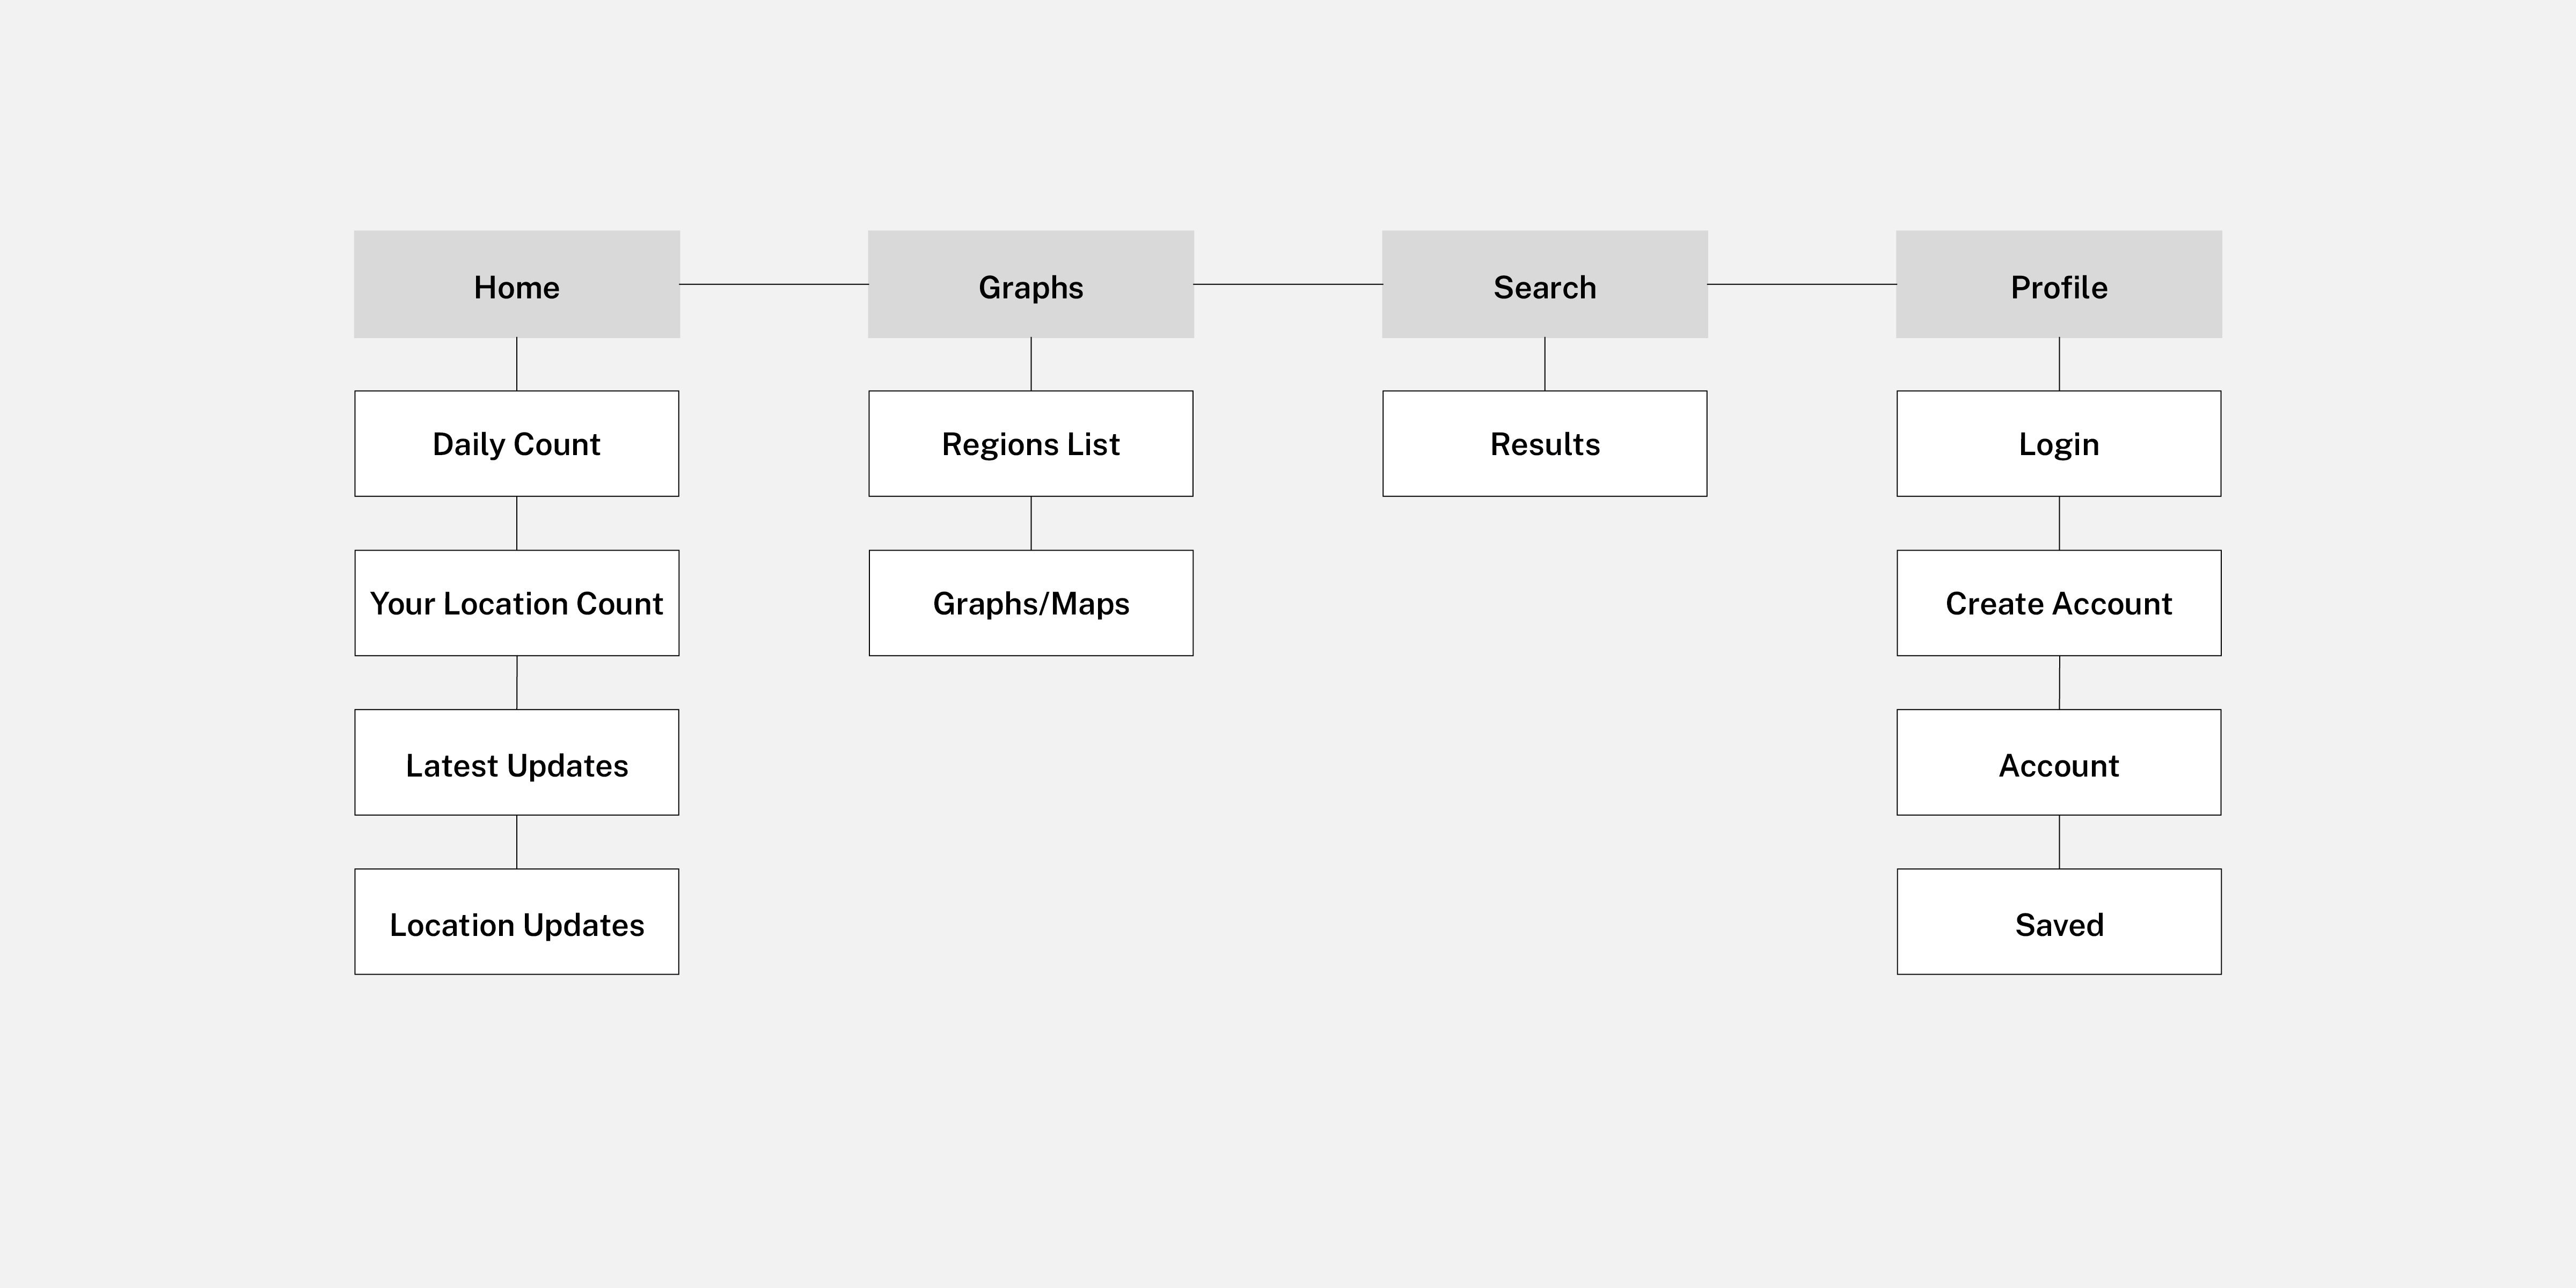The image size is (2576, 1288).
Task: Select the Search header box
Action: pos(1545,284)
